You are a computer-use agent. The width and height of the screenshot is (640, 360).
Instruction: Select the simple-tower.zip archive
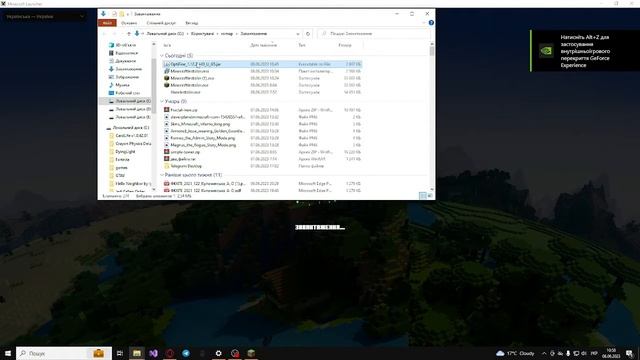(x=262, y=152)
